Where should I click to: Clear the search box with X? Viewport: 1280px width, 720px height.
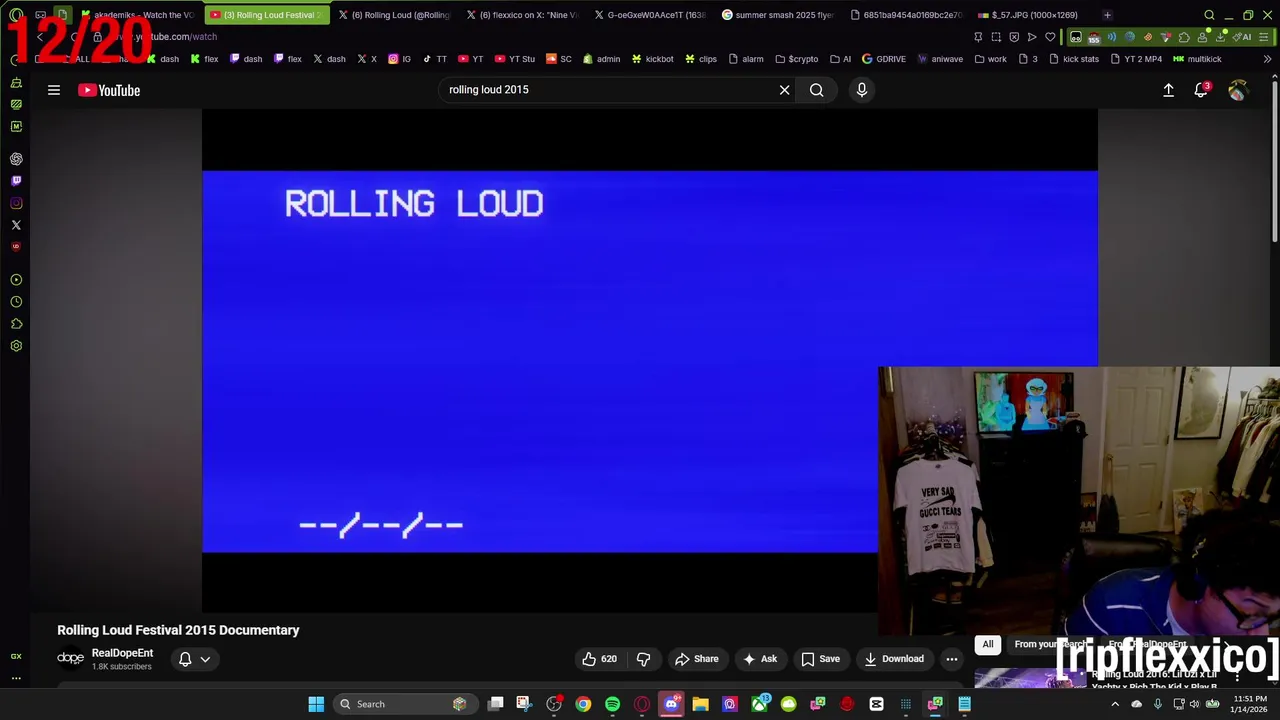tap(784, 90)
